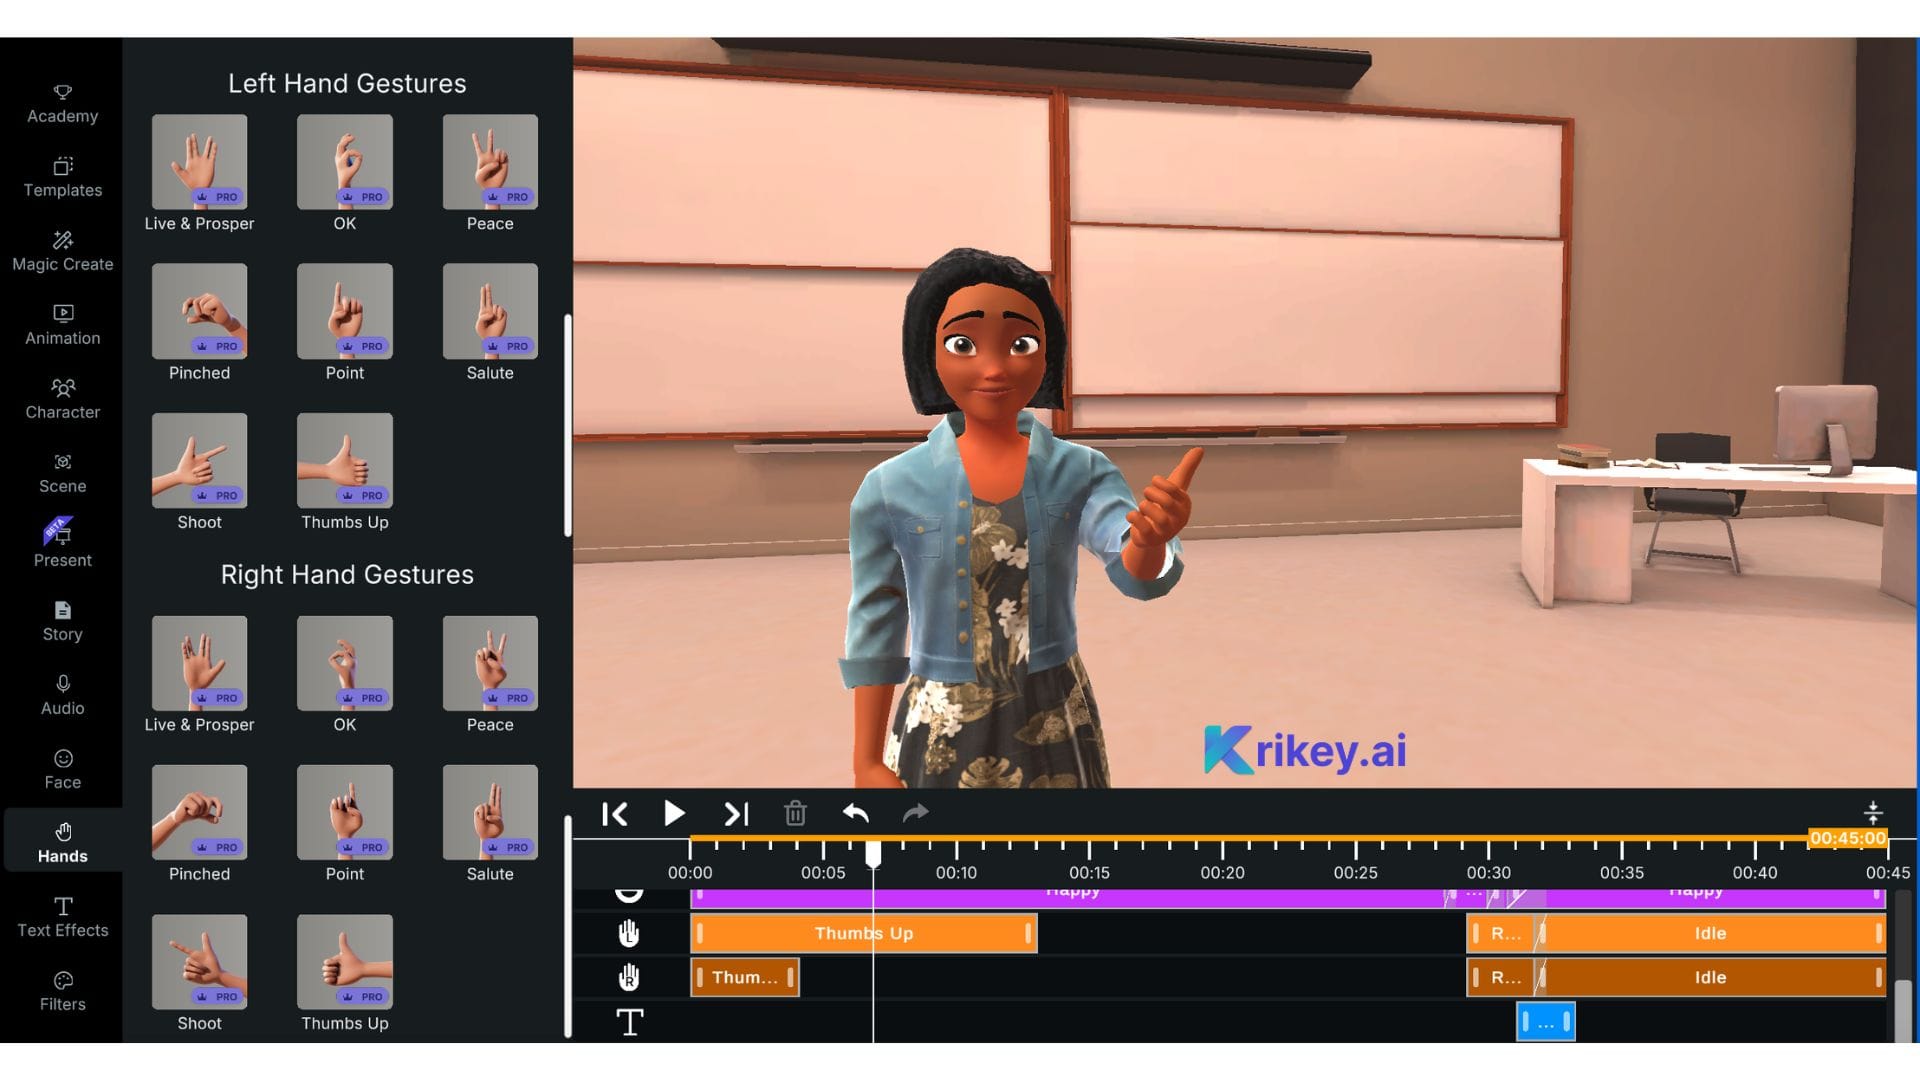The width and height of the screenshot is (1920, 1080).
Task: Select the left hand Thumbs Up gesture
Action: click(344, 461)
